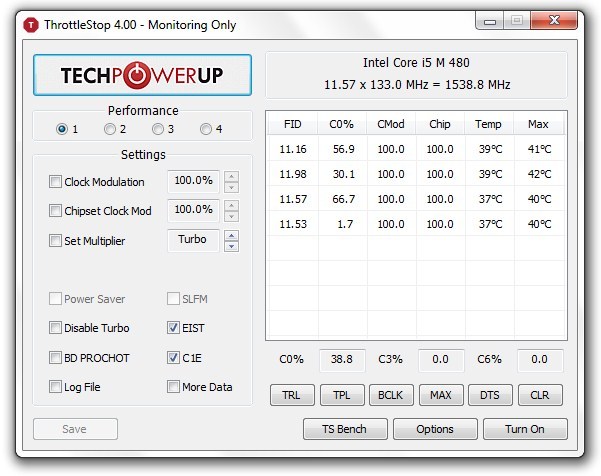The width and height of the screenshot is (601, 476).
Task: Click the Intel Core i5 M 480 text
Action: 416,62
